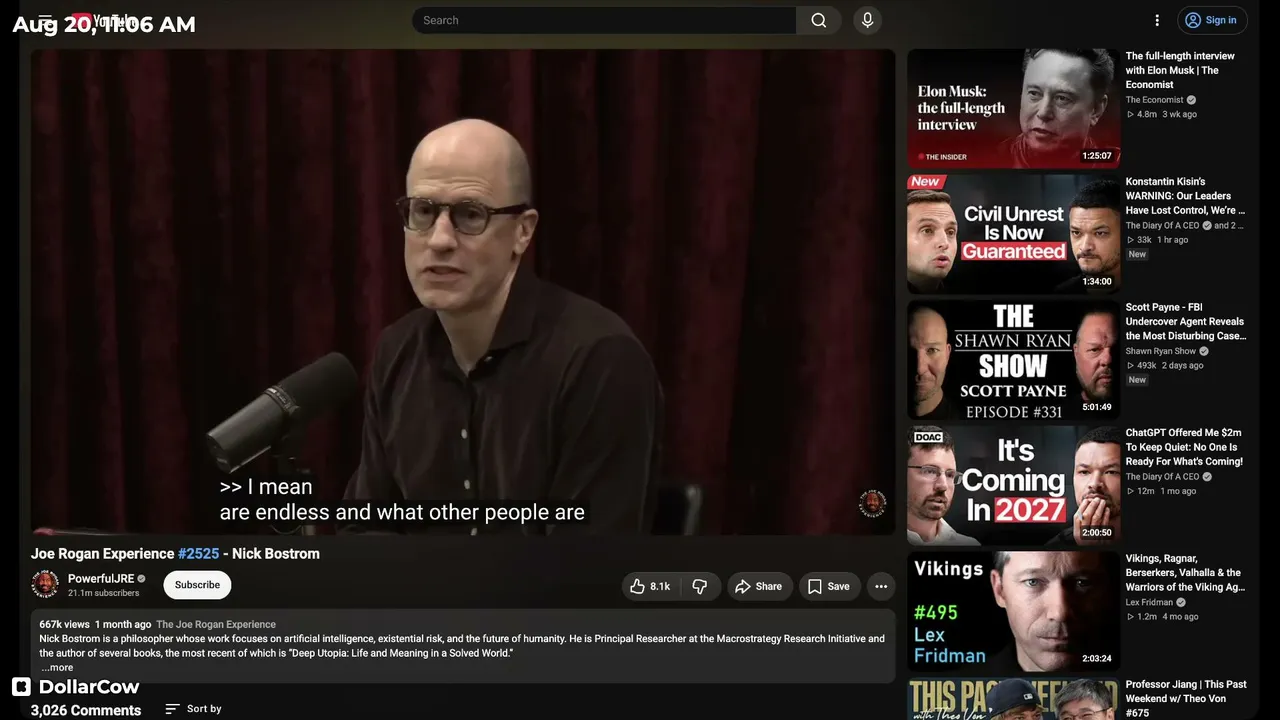Click the video player to pause playback
Image resolution: width=1280 pixels, height=720 pixels.
pos(463,292)
